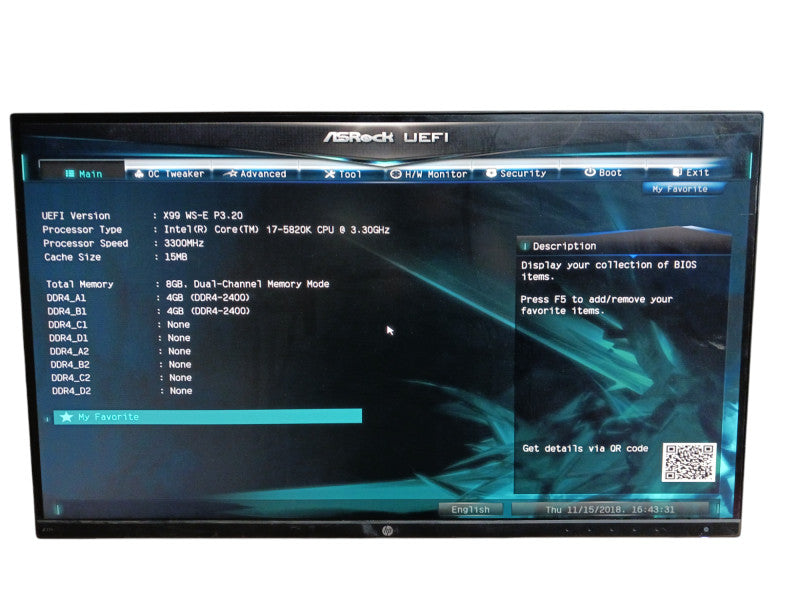
Task: Click the DDR4_A1 label
Action: 66,298
